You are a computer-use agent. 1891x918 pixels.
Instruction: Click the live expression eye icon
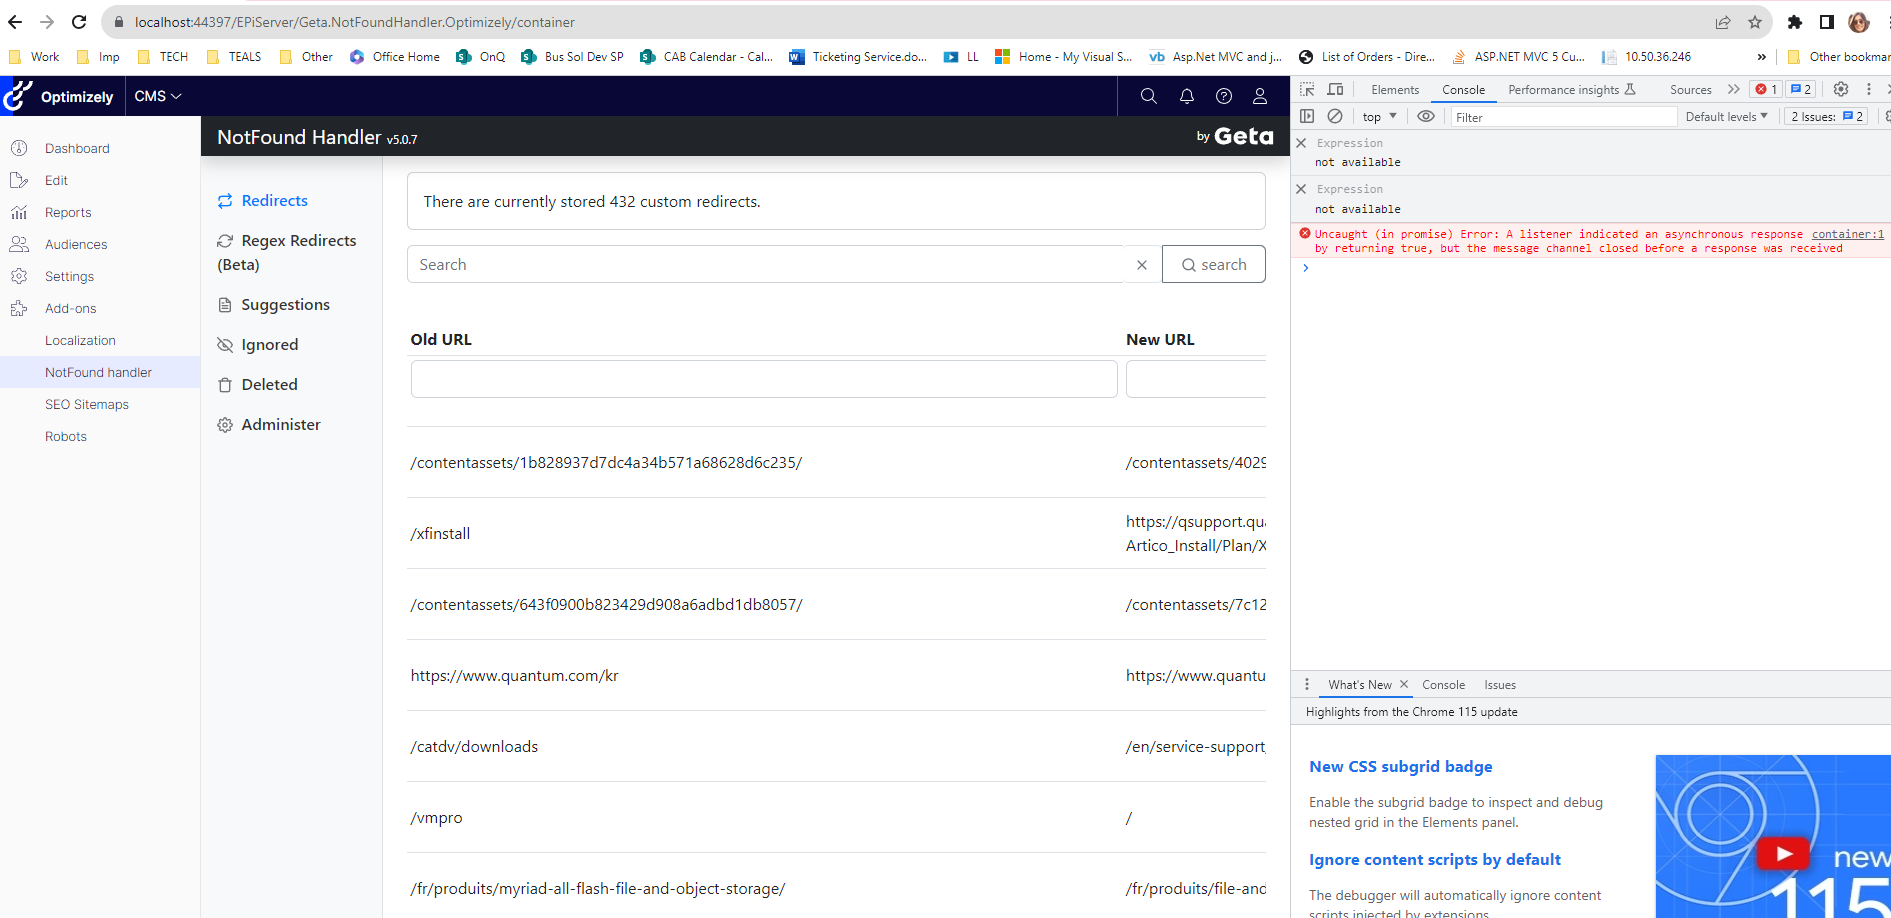pyautogui.click(x=1426, y=117)
